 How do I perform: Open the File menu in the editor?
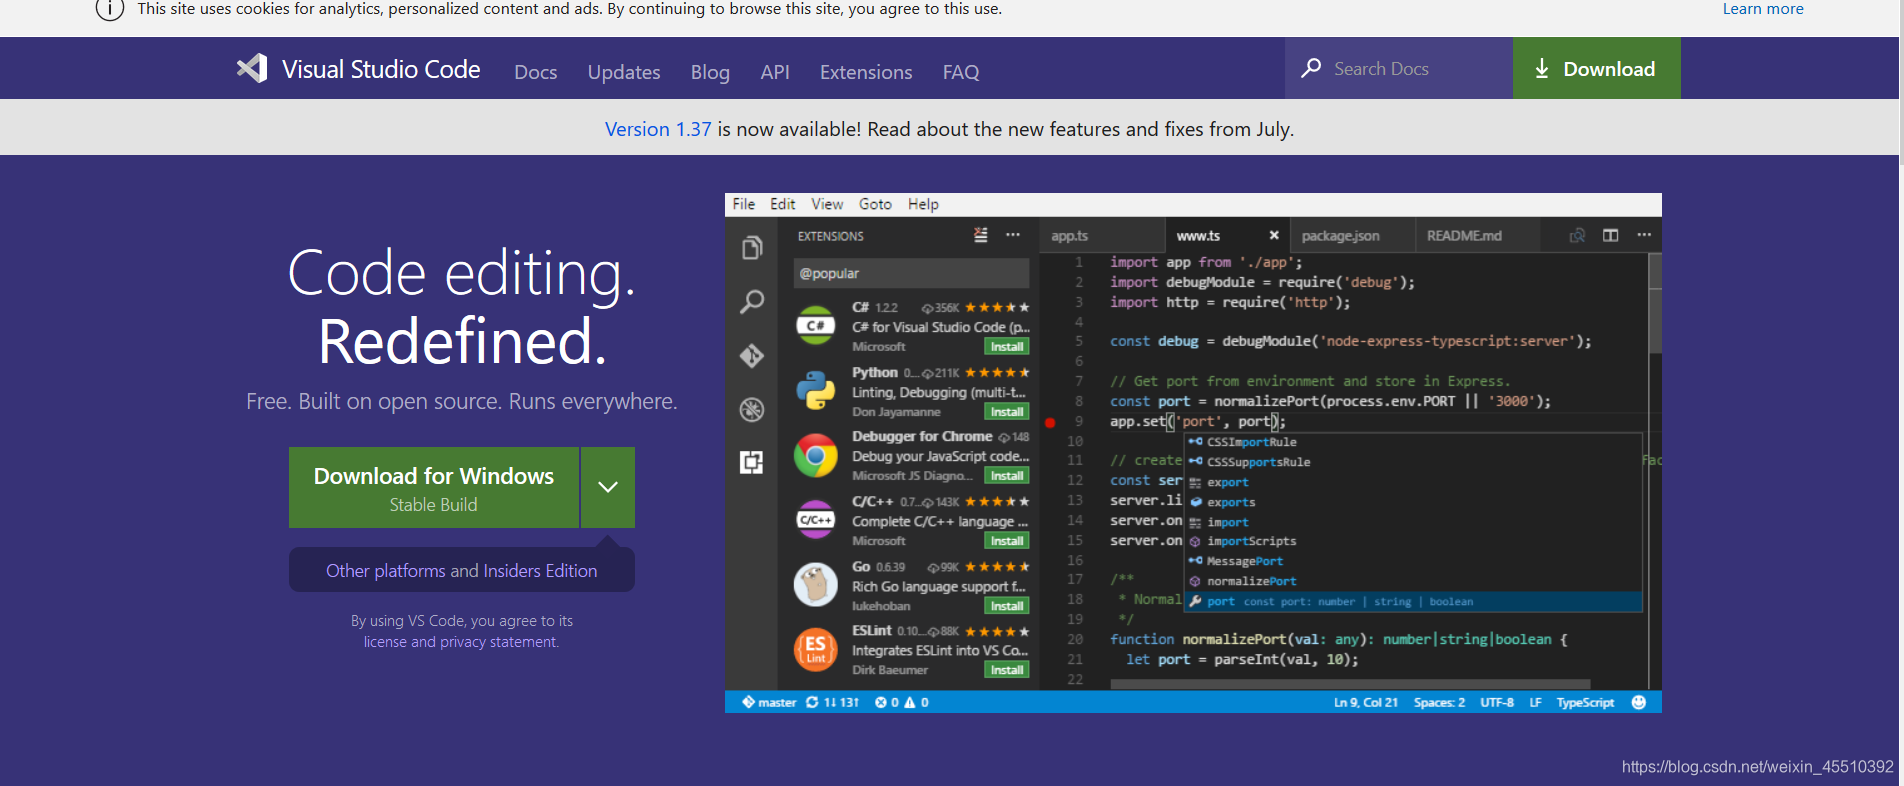click(x=744, y=204)
